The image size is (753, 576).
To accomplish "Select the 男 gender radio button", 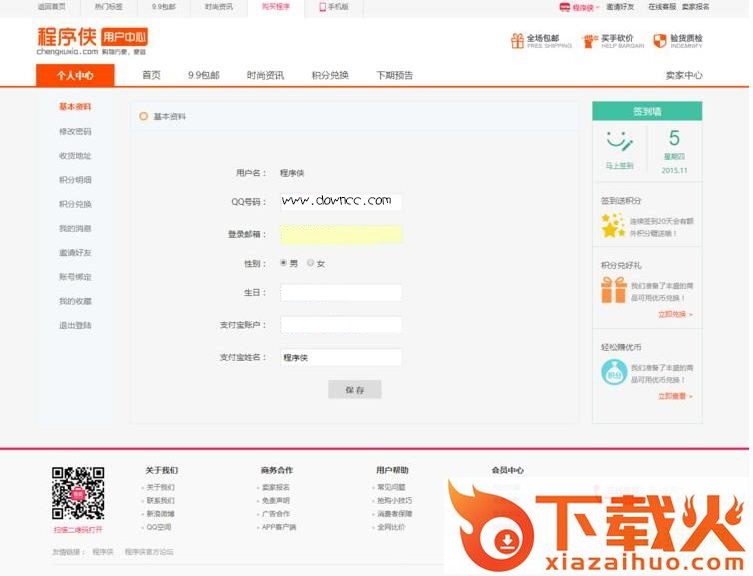I will click(x=283, y=263).
